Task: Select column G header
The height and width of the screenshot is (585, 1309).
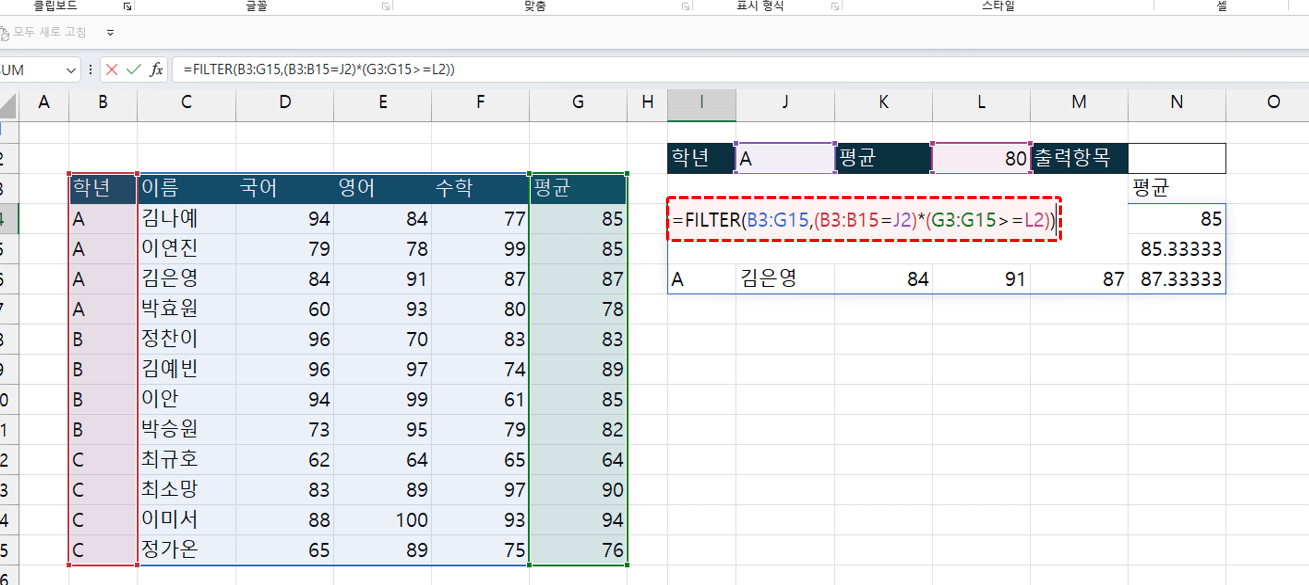Action: pyautogui.click(x=579, y=101)
